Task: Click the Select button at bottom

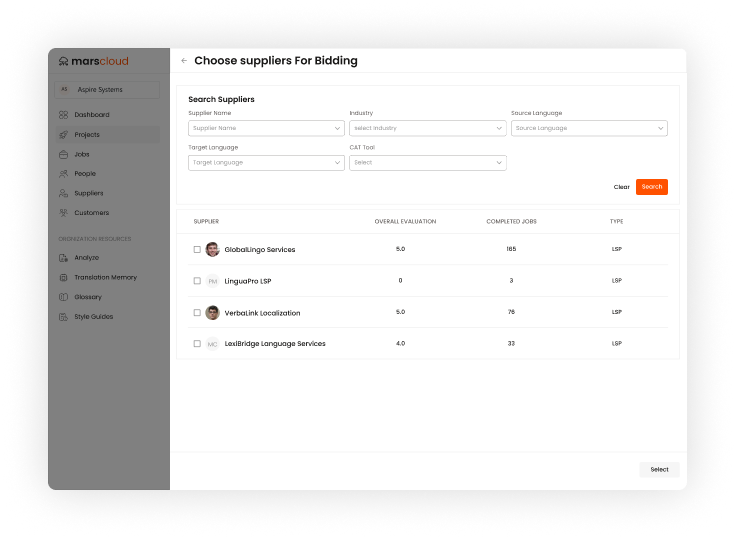Action: pyautogui.click(x=659, y=469)
